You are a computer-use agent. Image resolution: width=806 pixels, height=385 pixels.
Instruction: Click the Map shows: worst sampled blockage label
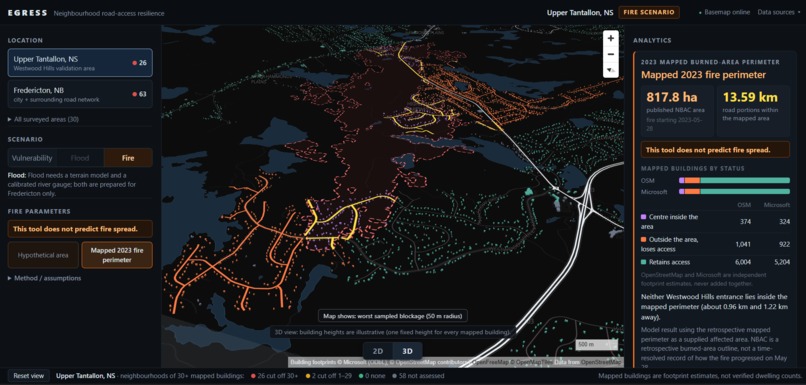pos(392,316)
